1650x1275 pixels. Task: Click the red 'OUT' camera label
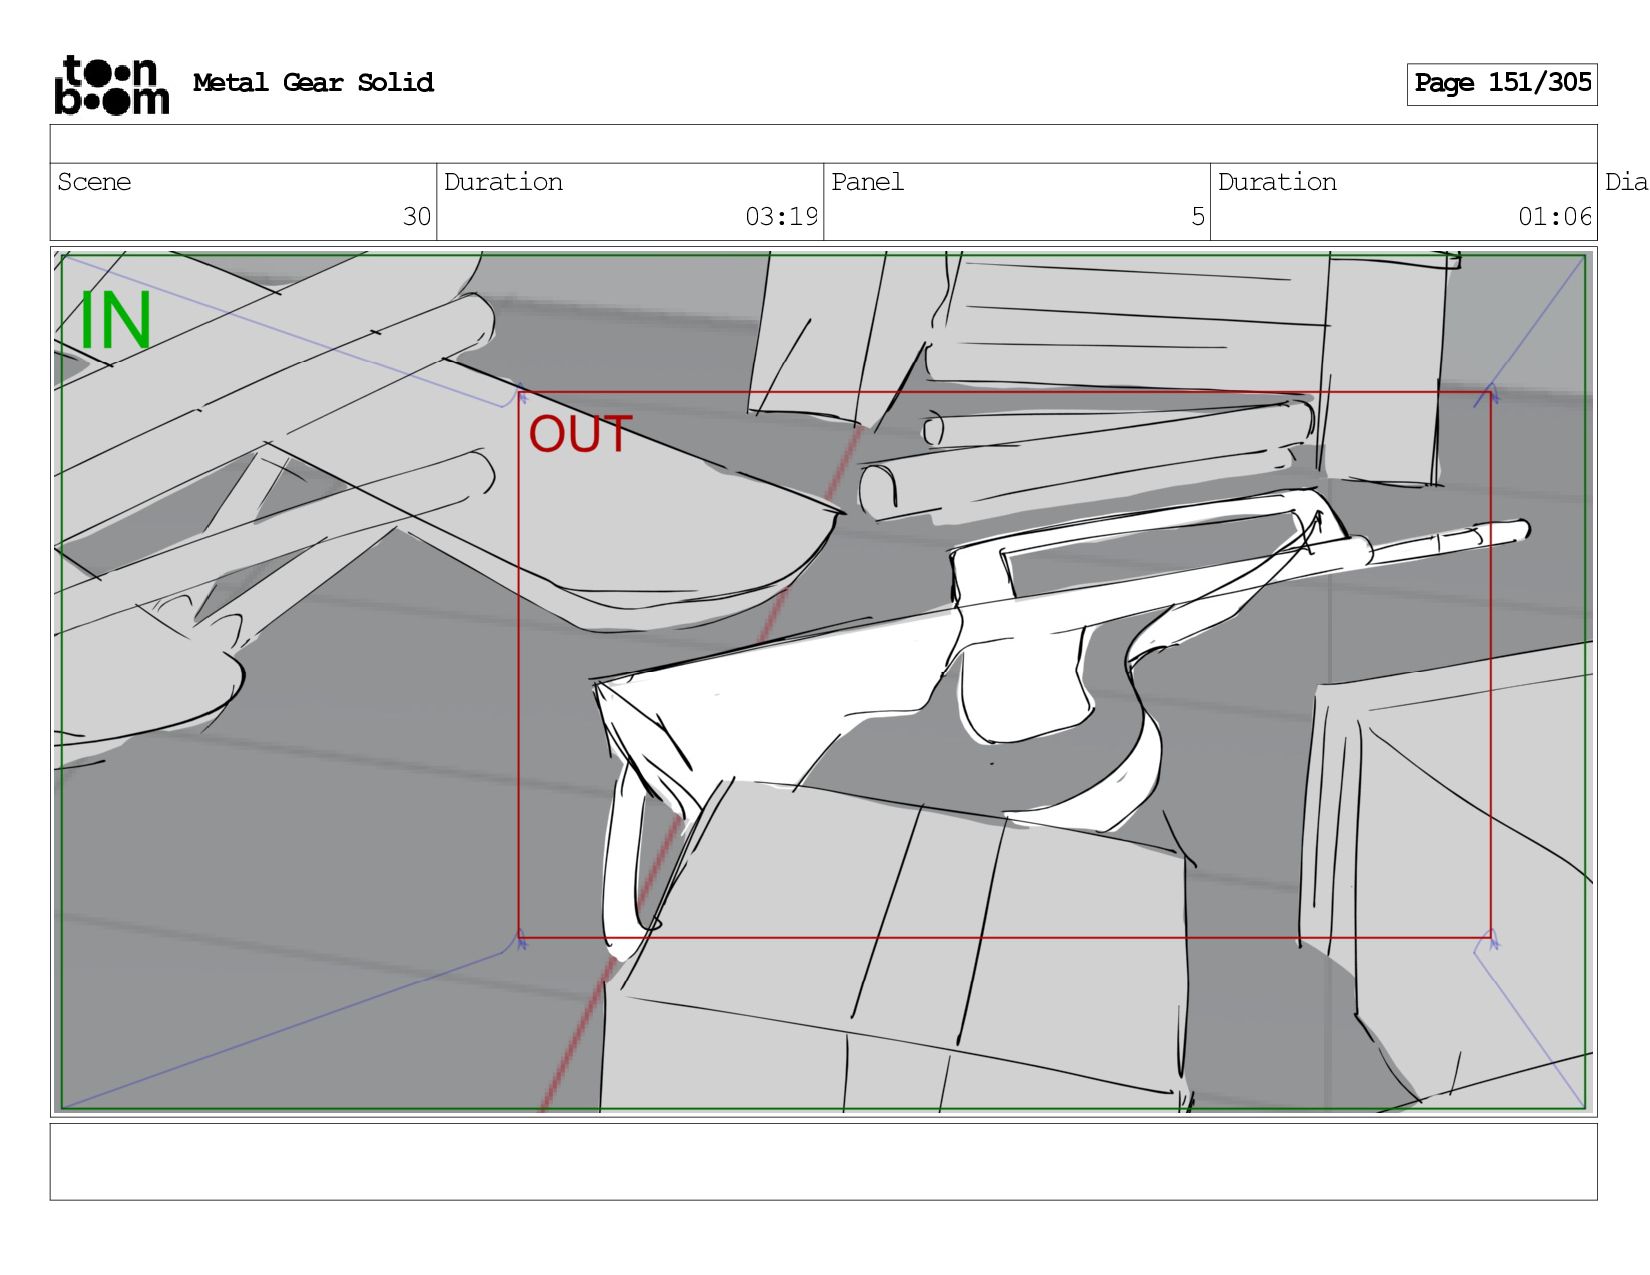580,435
